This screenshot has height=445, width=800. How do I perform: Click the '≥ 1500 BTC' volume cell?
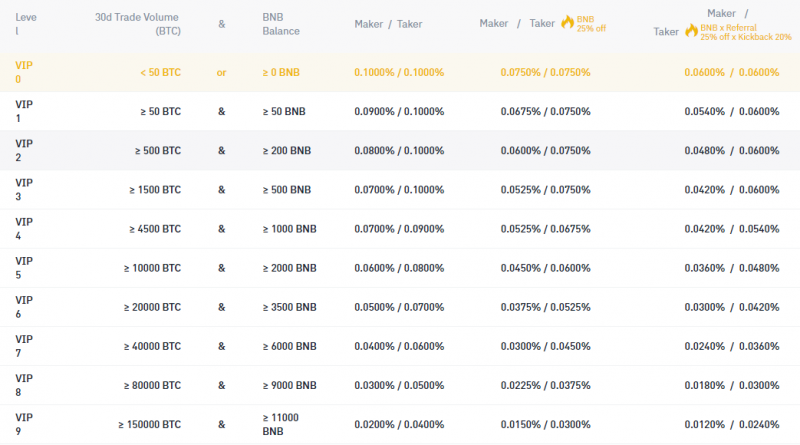tap(155, 189)
